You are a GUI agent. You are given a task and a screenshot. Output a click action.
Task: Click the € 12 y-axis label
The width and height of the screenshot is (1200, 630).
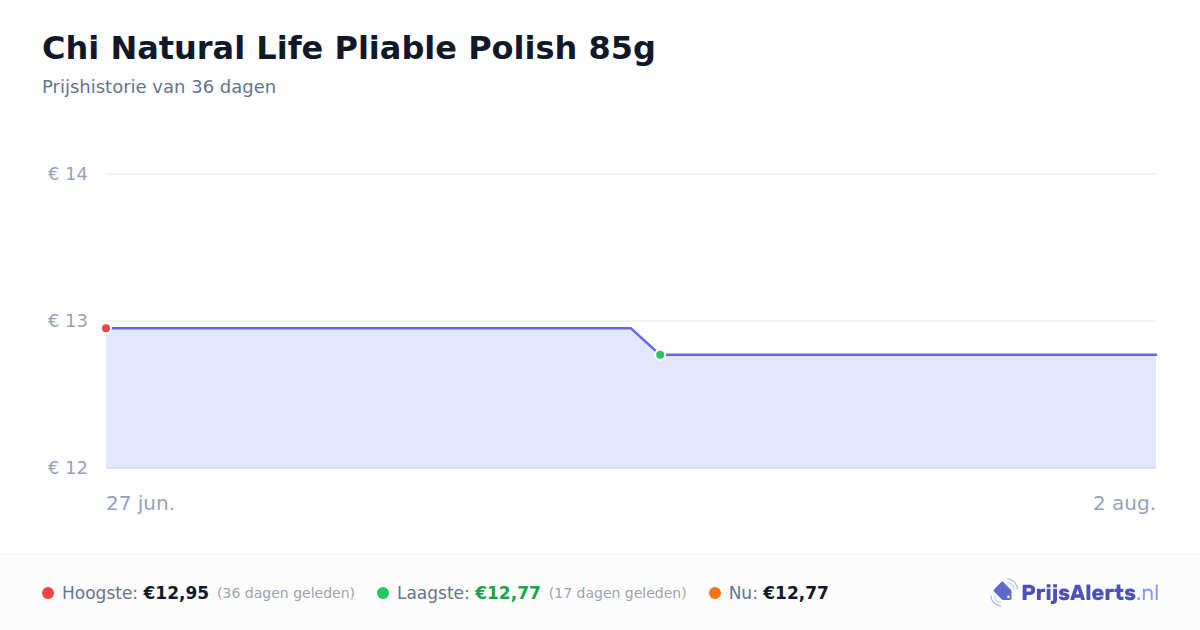pos(68,468)
